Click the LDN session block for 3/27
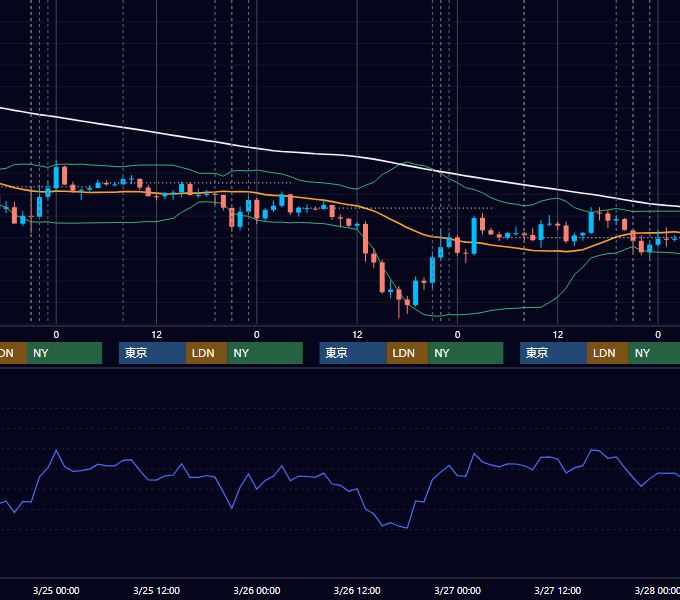The height and width of the screenshot is (600, 680). (x=608, y=353)
